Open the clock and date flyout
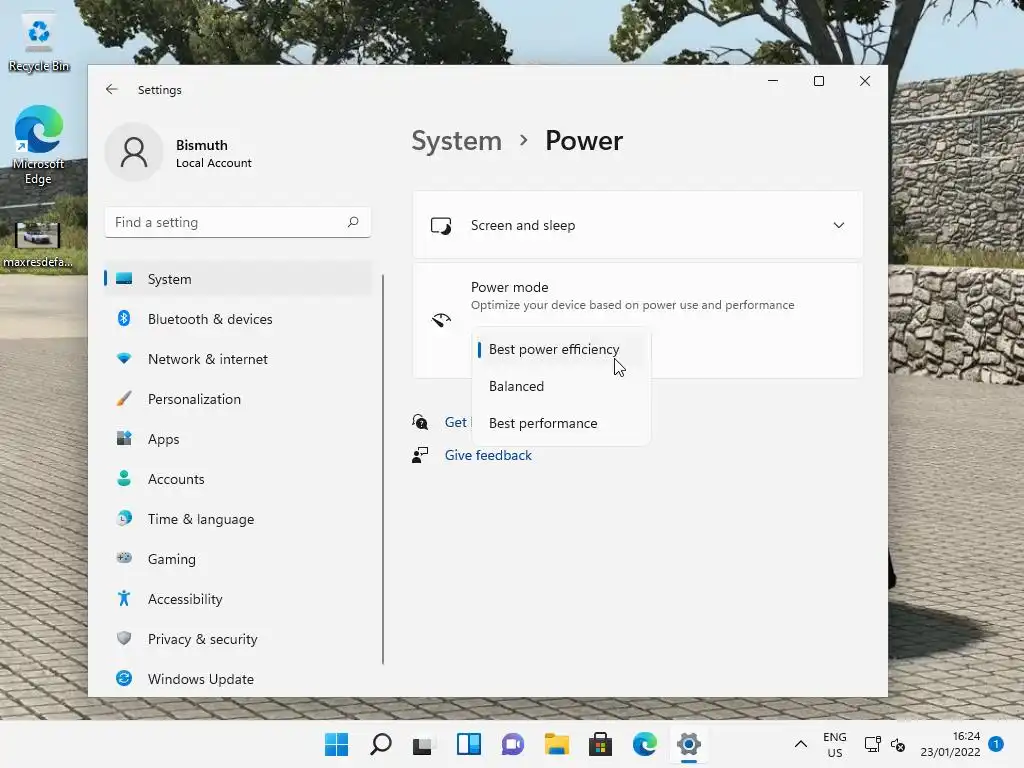Viewport: 1024px width, 768px height. pyautogui.click(x=950, y=744)
